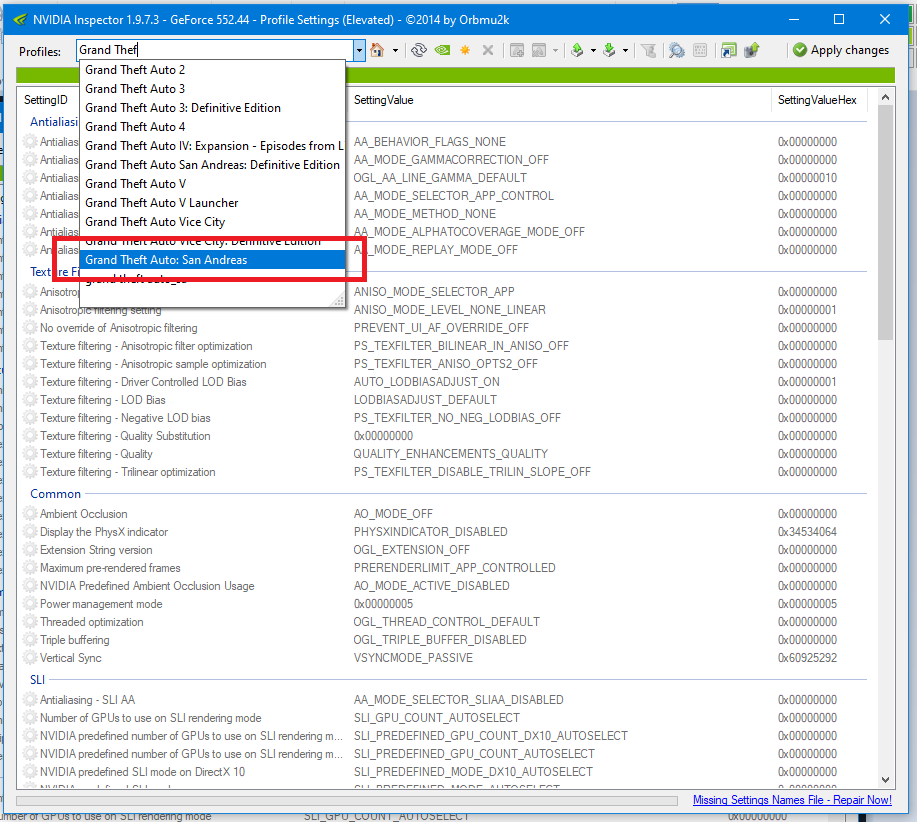Choose Grand Theft Auto IV: Expansion entry

click(x=212, y=146)
